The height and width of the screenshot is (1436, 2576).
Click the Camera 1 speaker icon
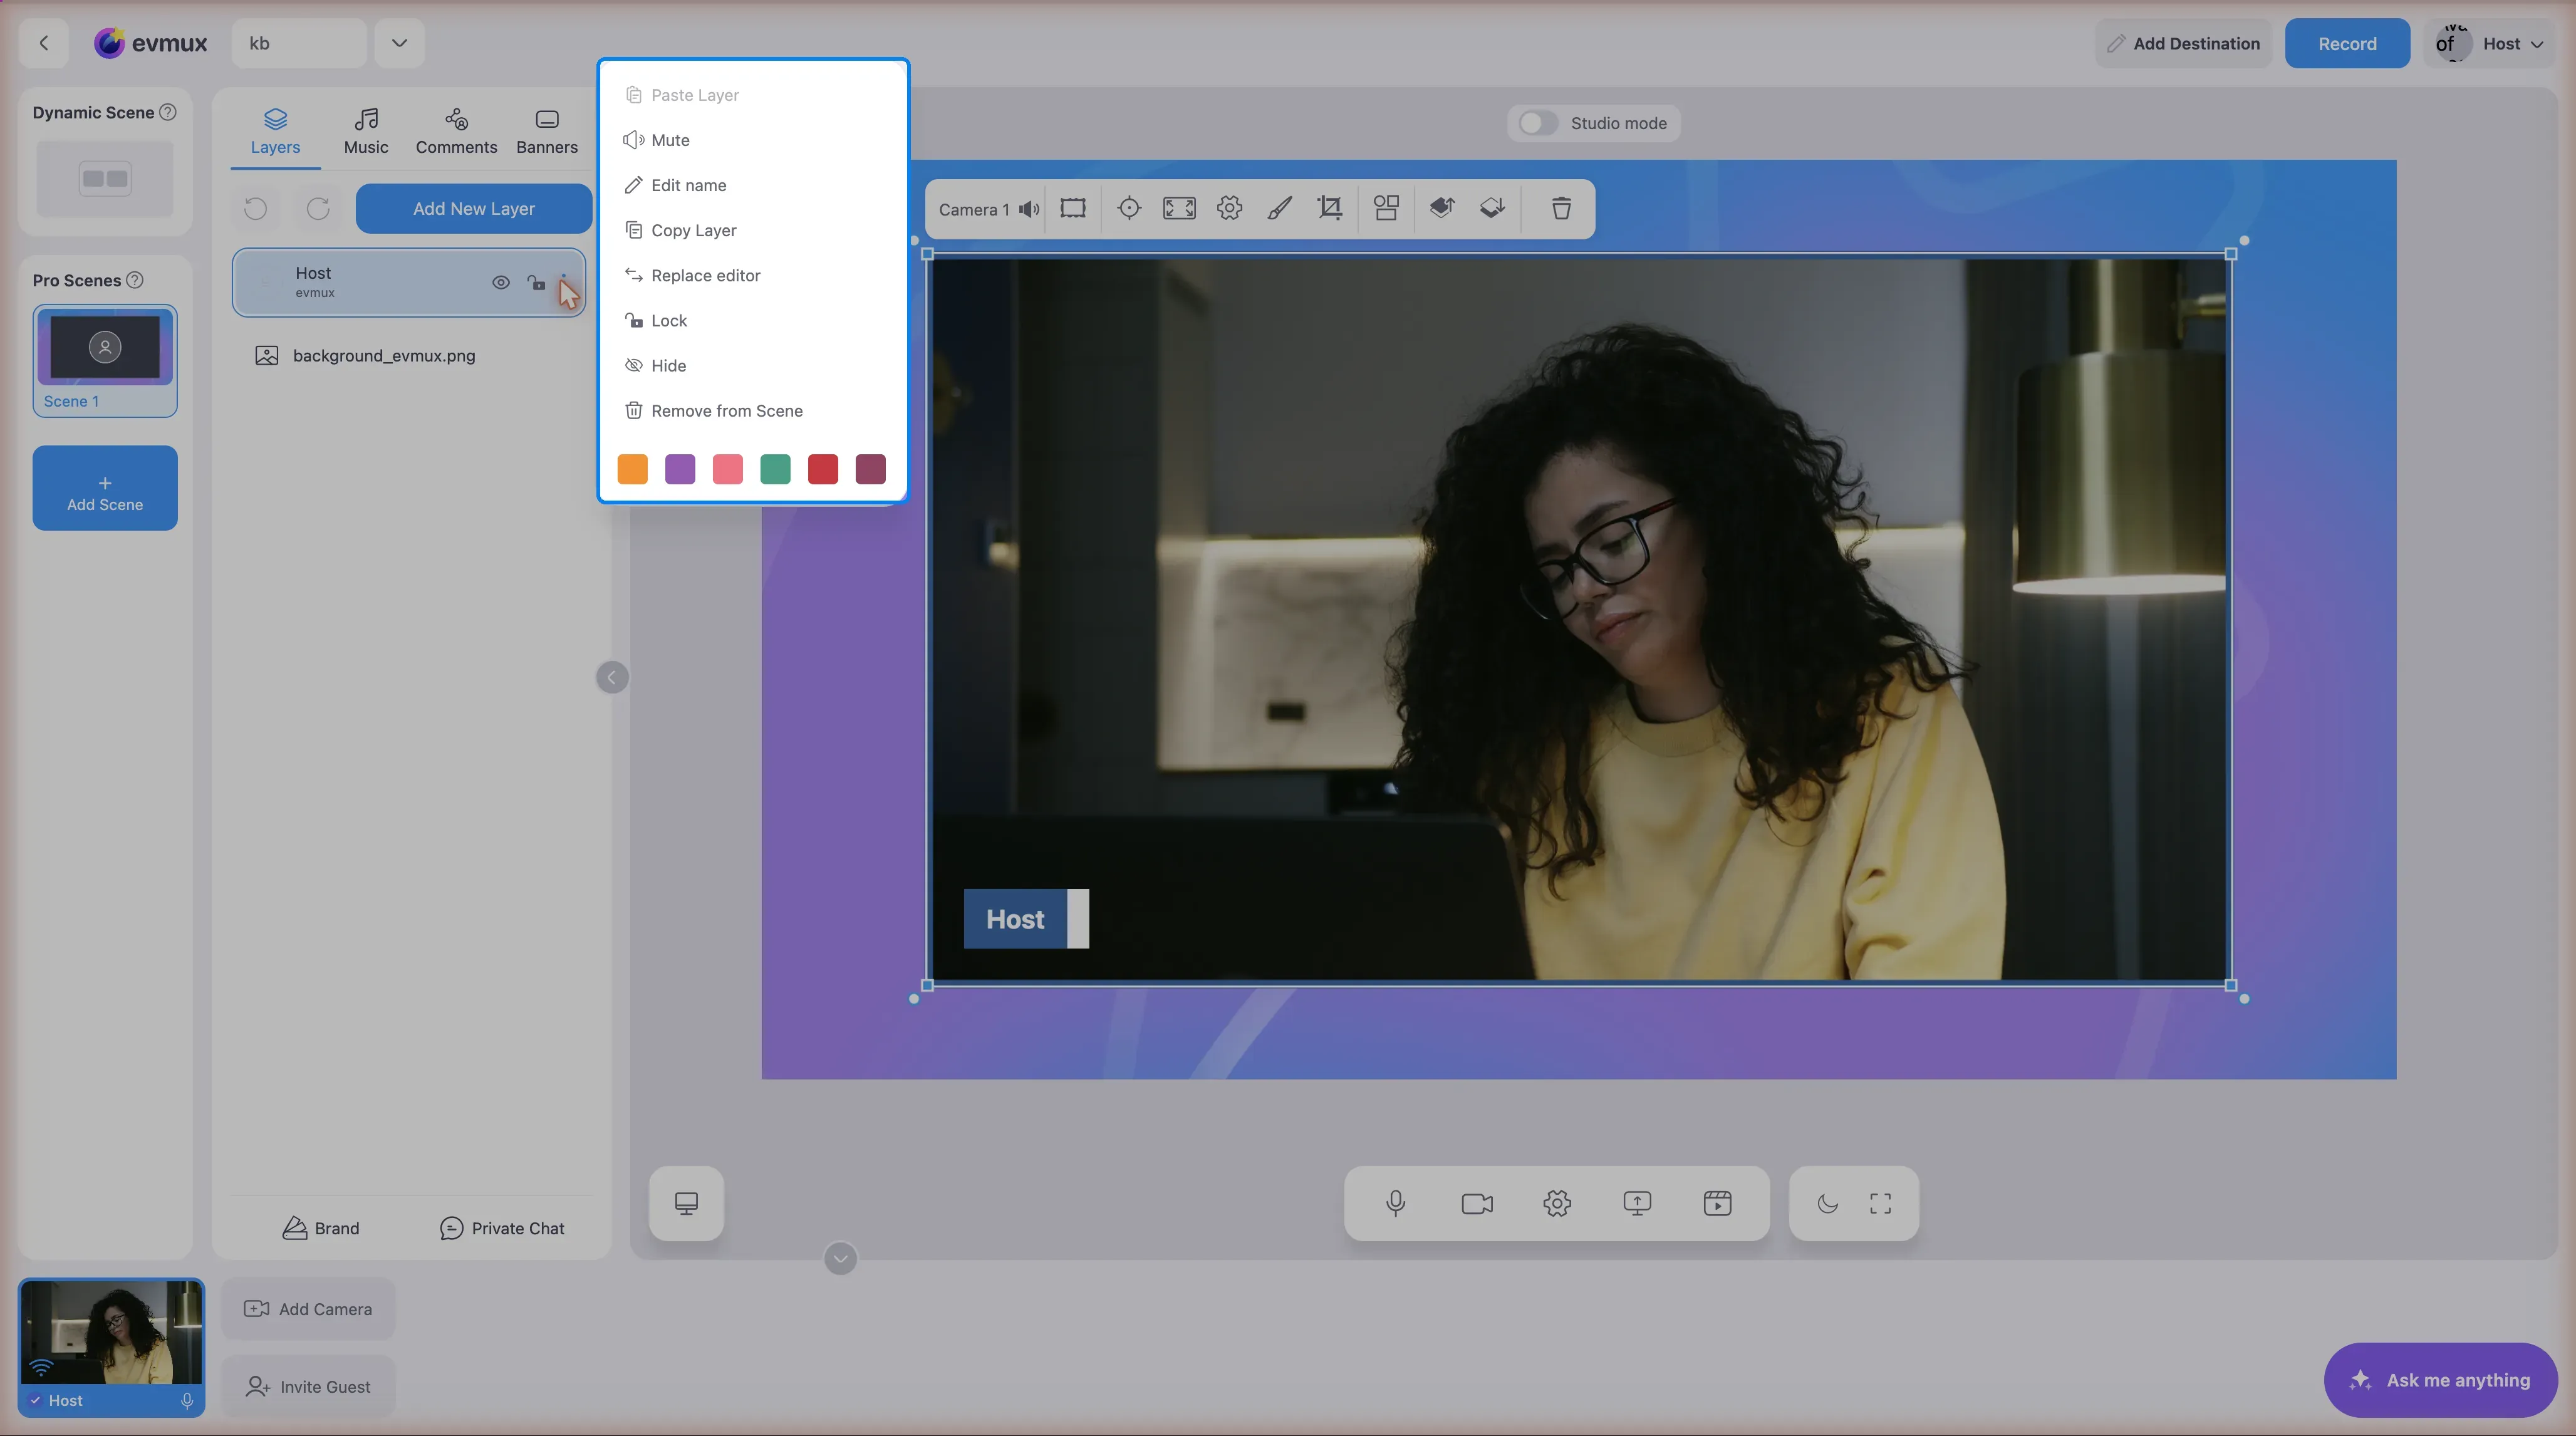tap(1029, 209)
